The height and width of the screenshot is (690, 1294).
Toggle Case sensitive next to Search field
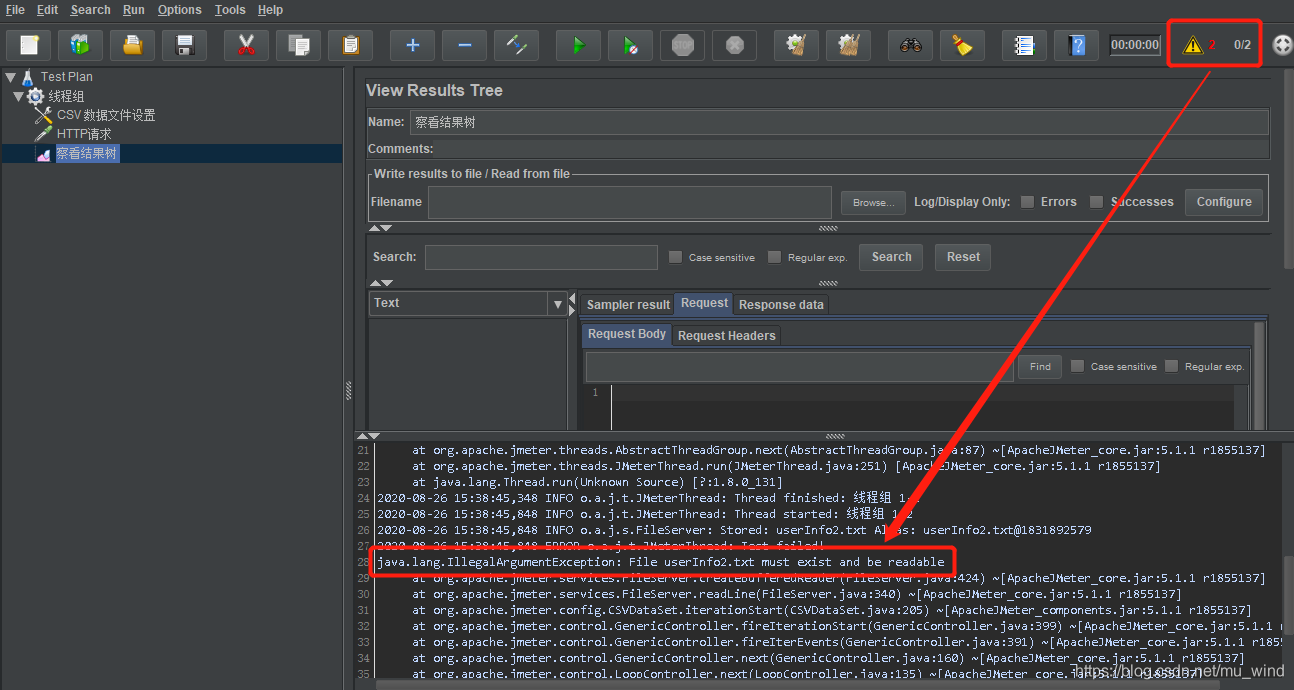pos(675,257)
